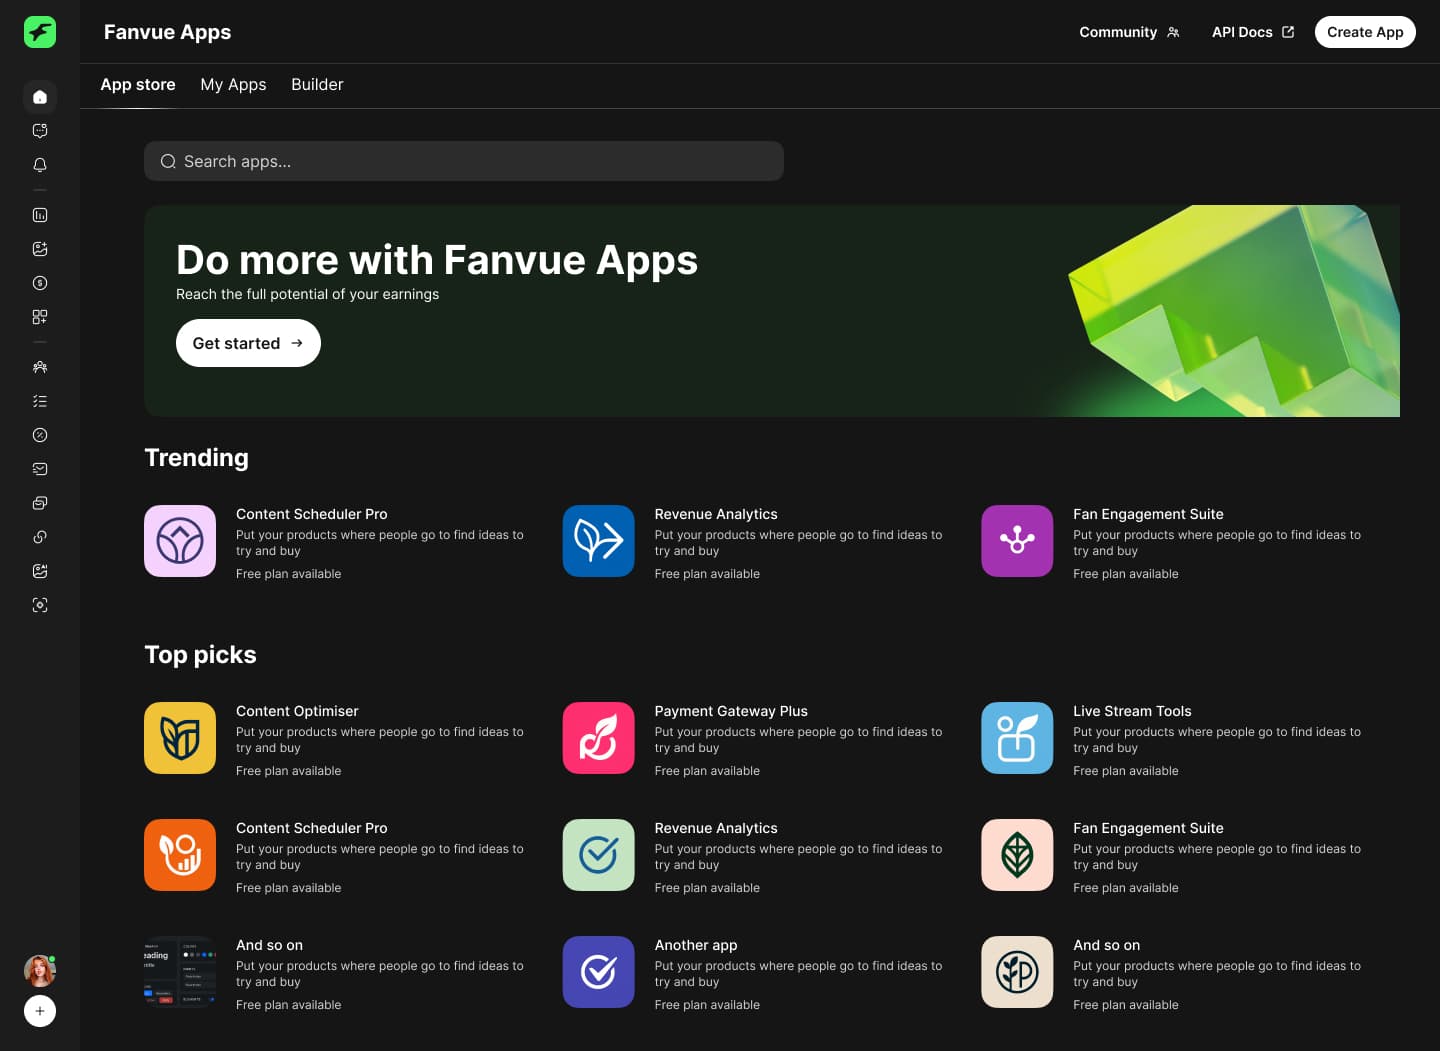Viewport: 1440px width, 1051px height.
Task: Open the orange Content Scheduler Pro icon in Top picks
Action: 180,855
